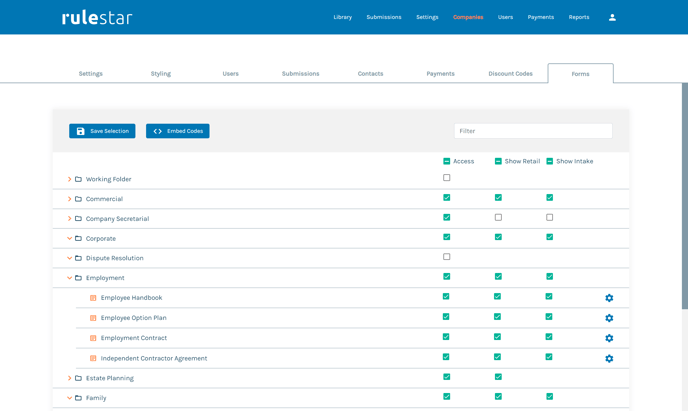Select the Forms tab

[580, 74]
